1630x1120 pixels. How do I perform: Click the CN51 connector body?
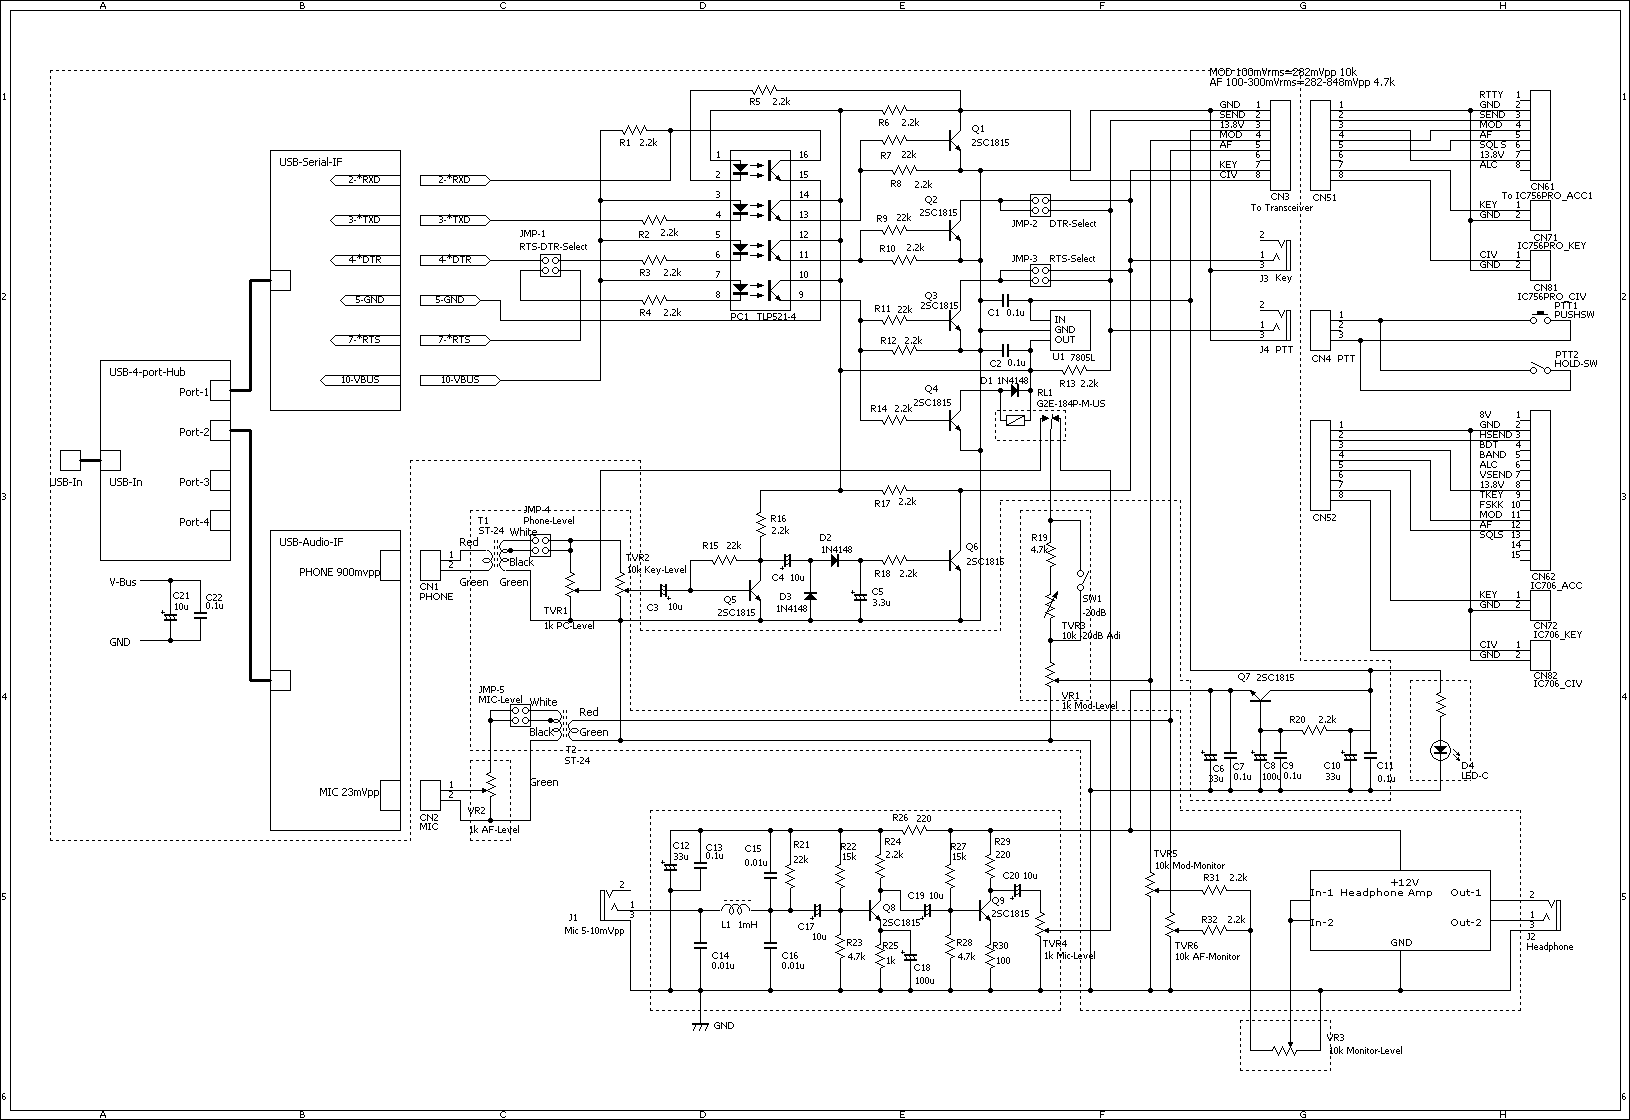click(1320, 145)
